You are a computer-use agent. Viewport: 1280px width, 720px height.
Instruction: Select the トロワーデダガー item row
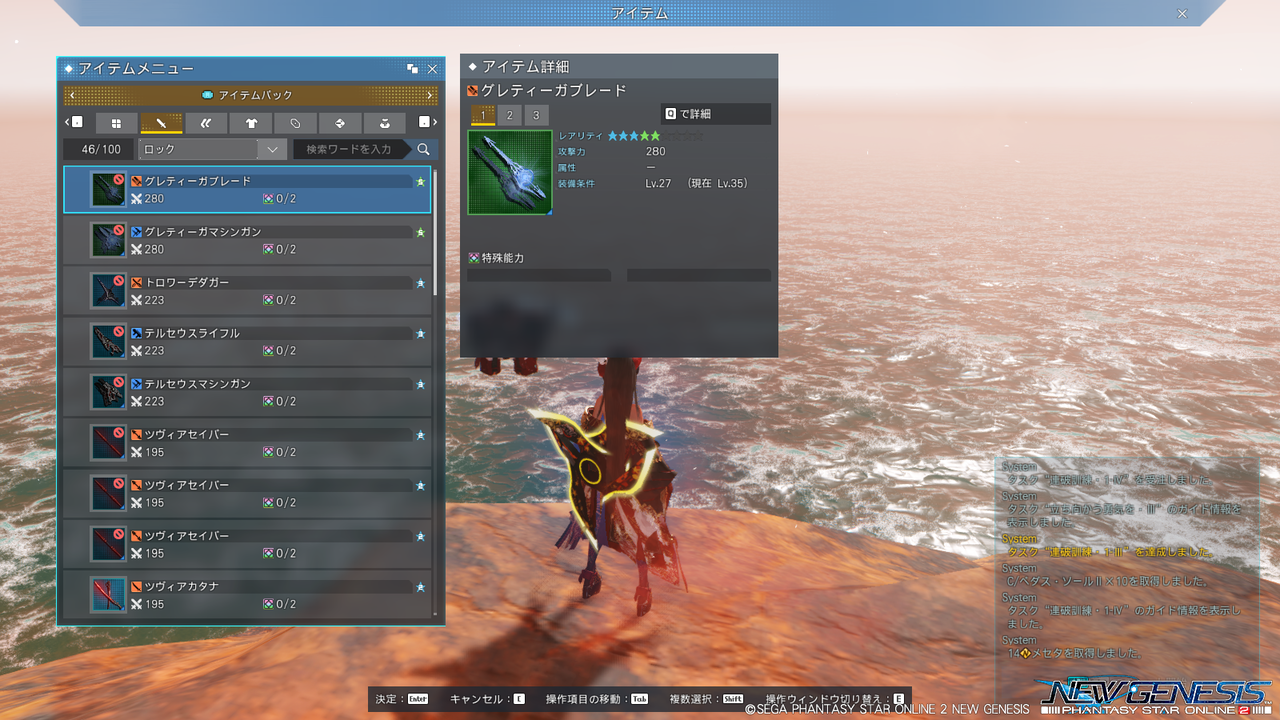(x=248, y=291)
